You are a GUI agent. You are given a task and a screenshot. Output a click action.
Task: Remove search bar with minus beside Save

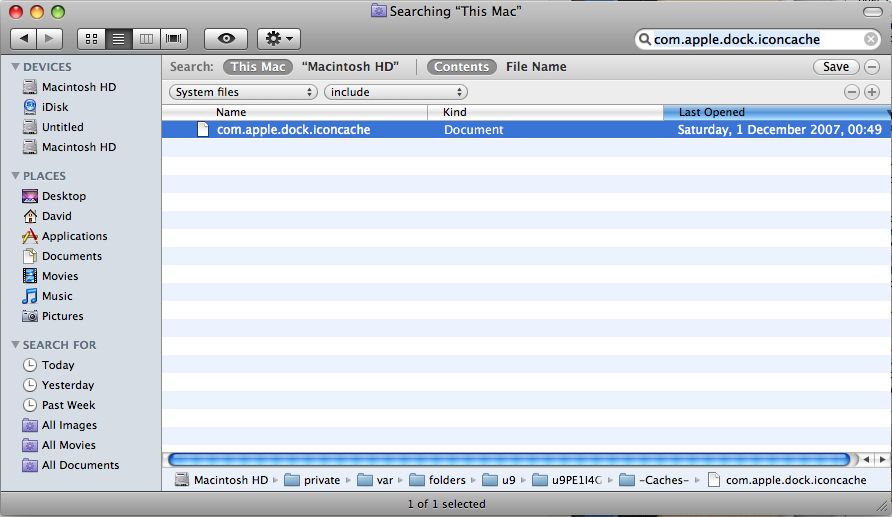[872, 67]
